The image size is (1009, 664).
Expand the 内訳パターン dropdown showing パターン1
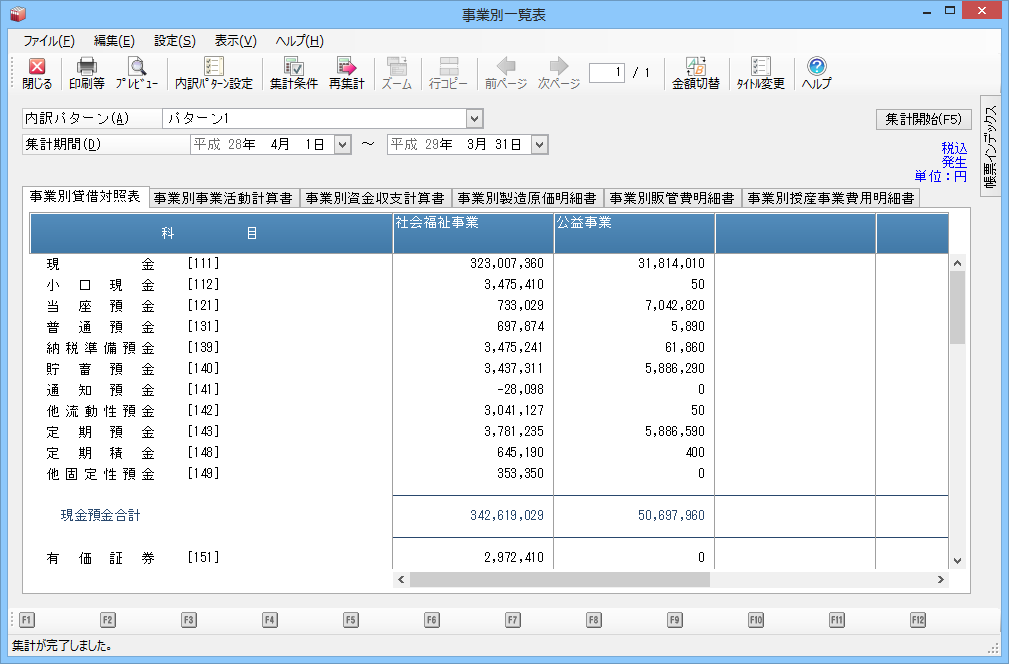click(x=474, y=119)
